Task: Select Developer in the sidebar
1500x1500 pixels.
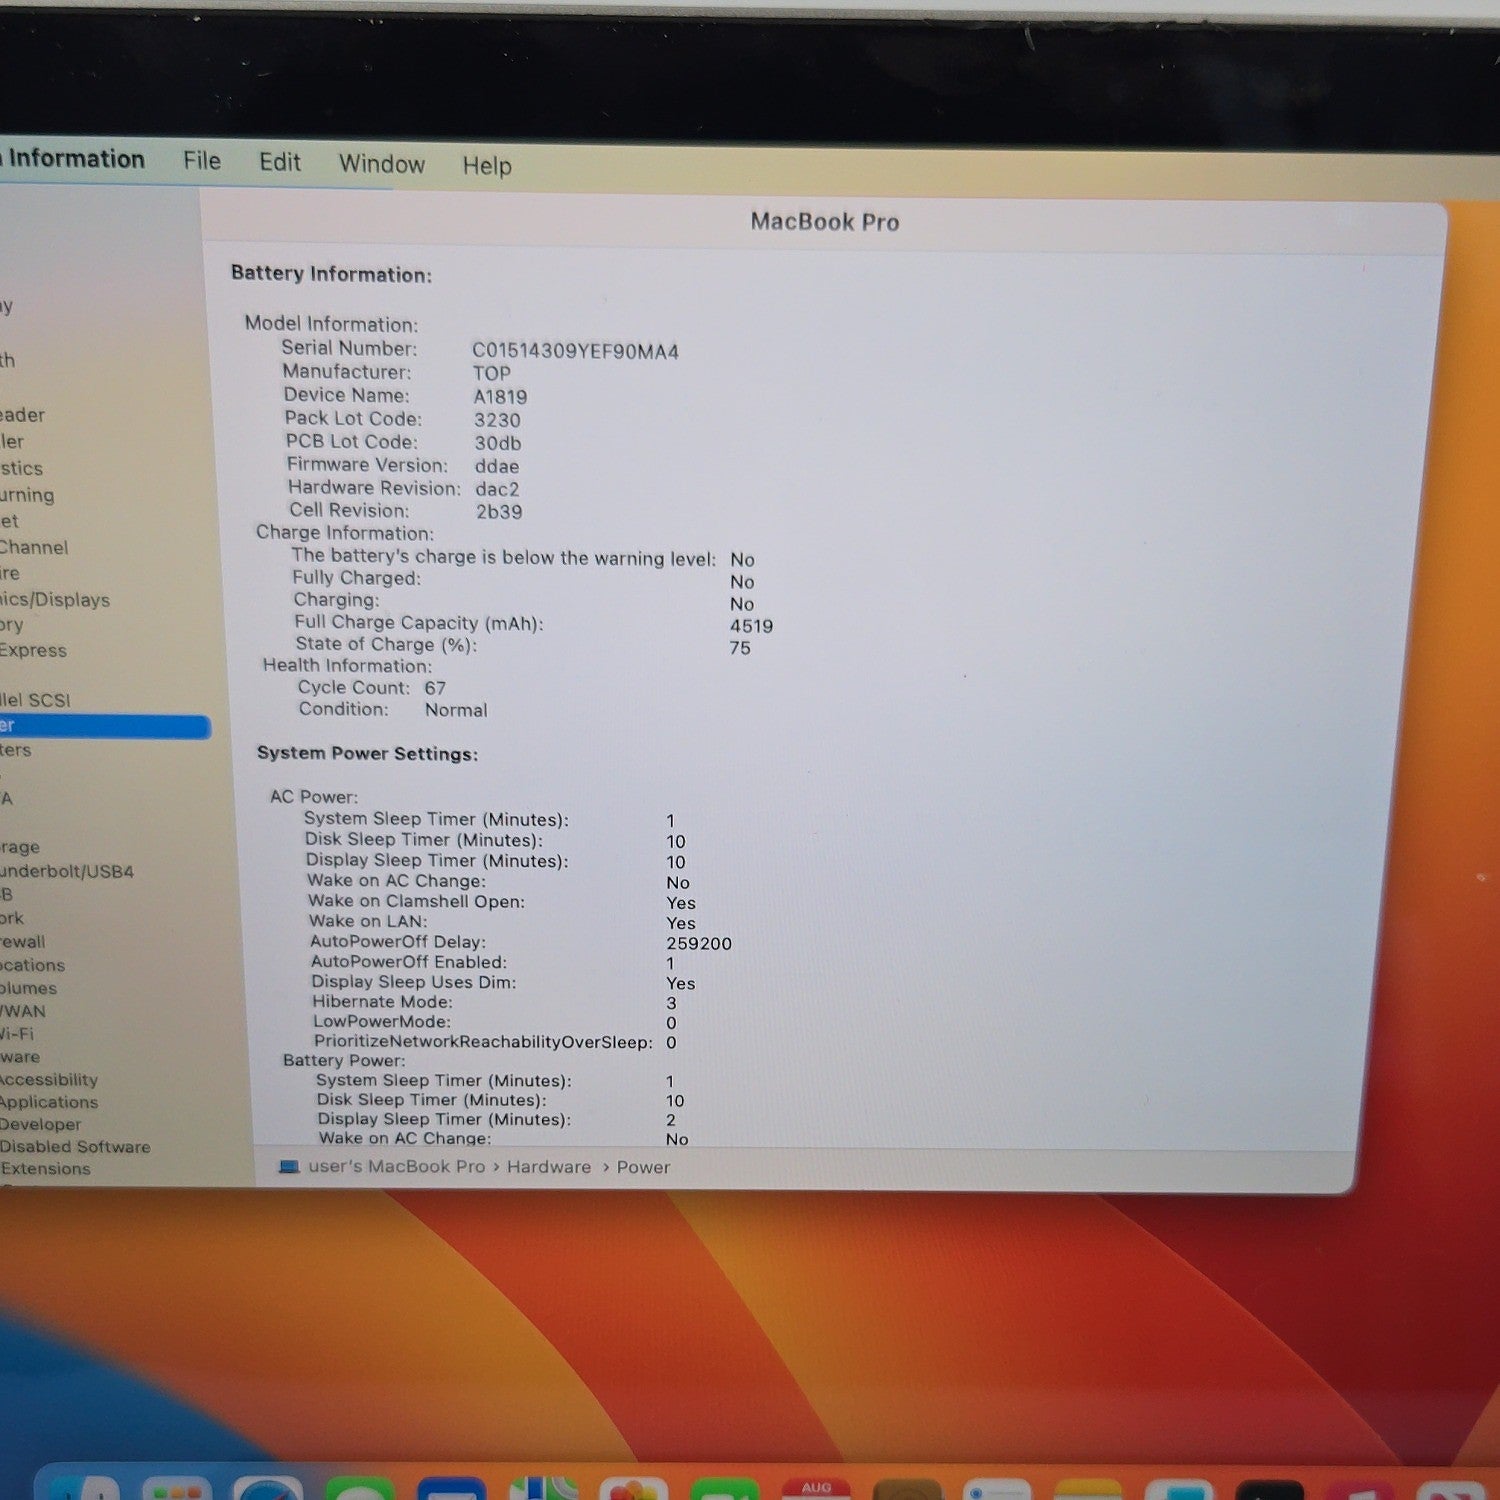Action: click(x=40, y=1124)
